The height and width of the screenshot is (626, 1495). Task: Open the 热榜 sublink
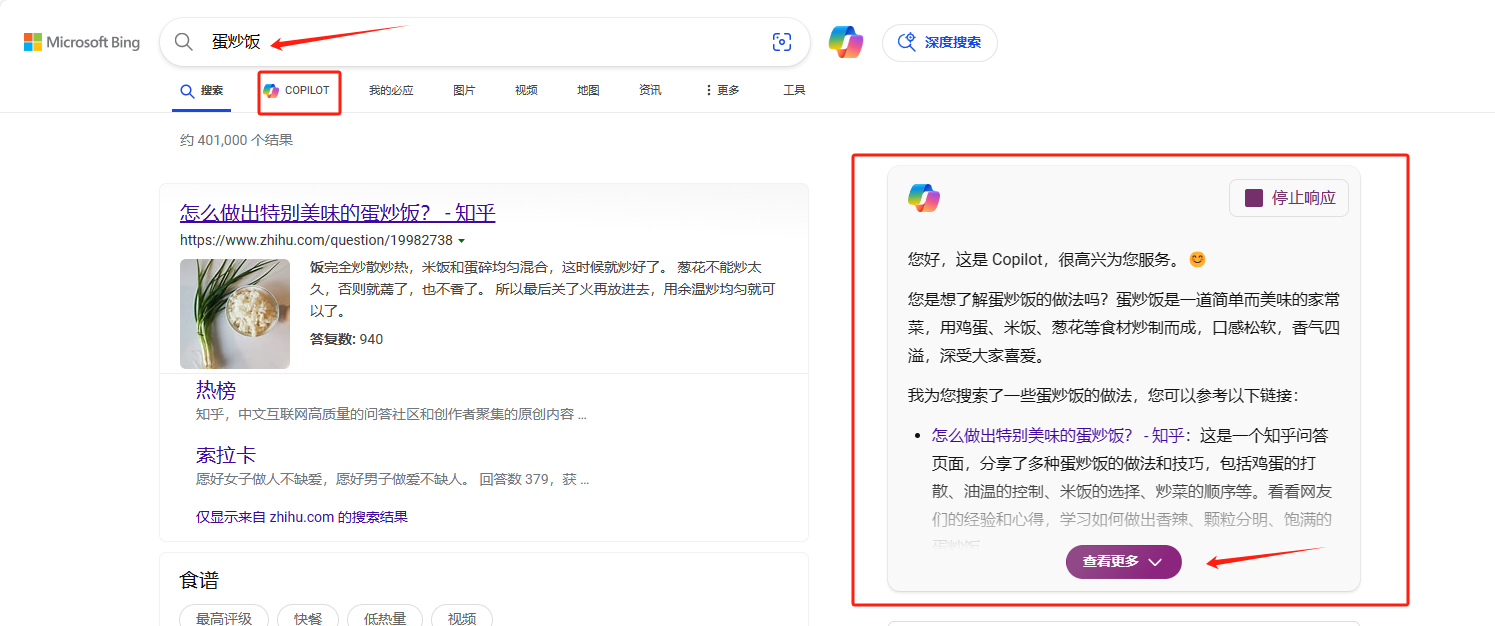point(216,390)
